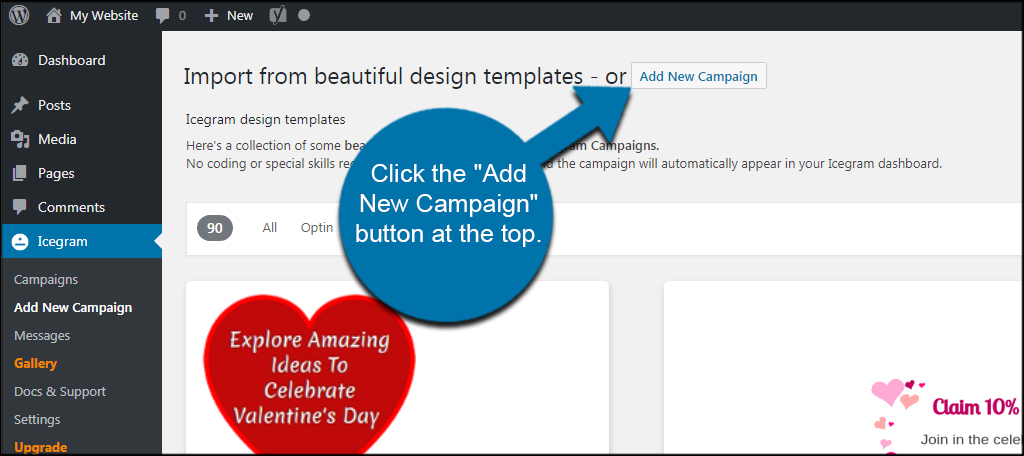The height and width of the screenshot is (456, 1024).
Task: Go to Messages submenu item
Action: pos(42,336)
